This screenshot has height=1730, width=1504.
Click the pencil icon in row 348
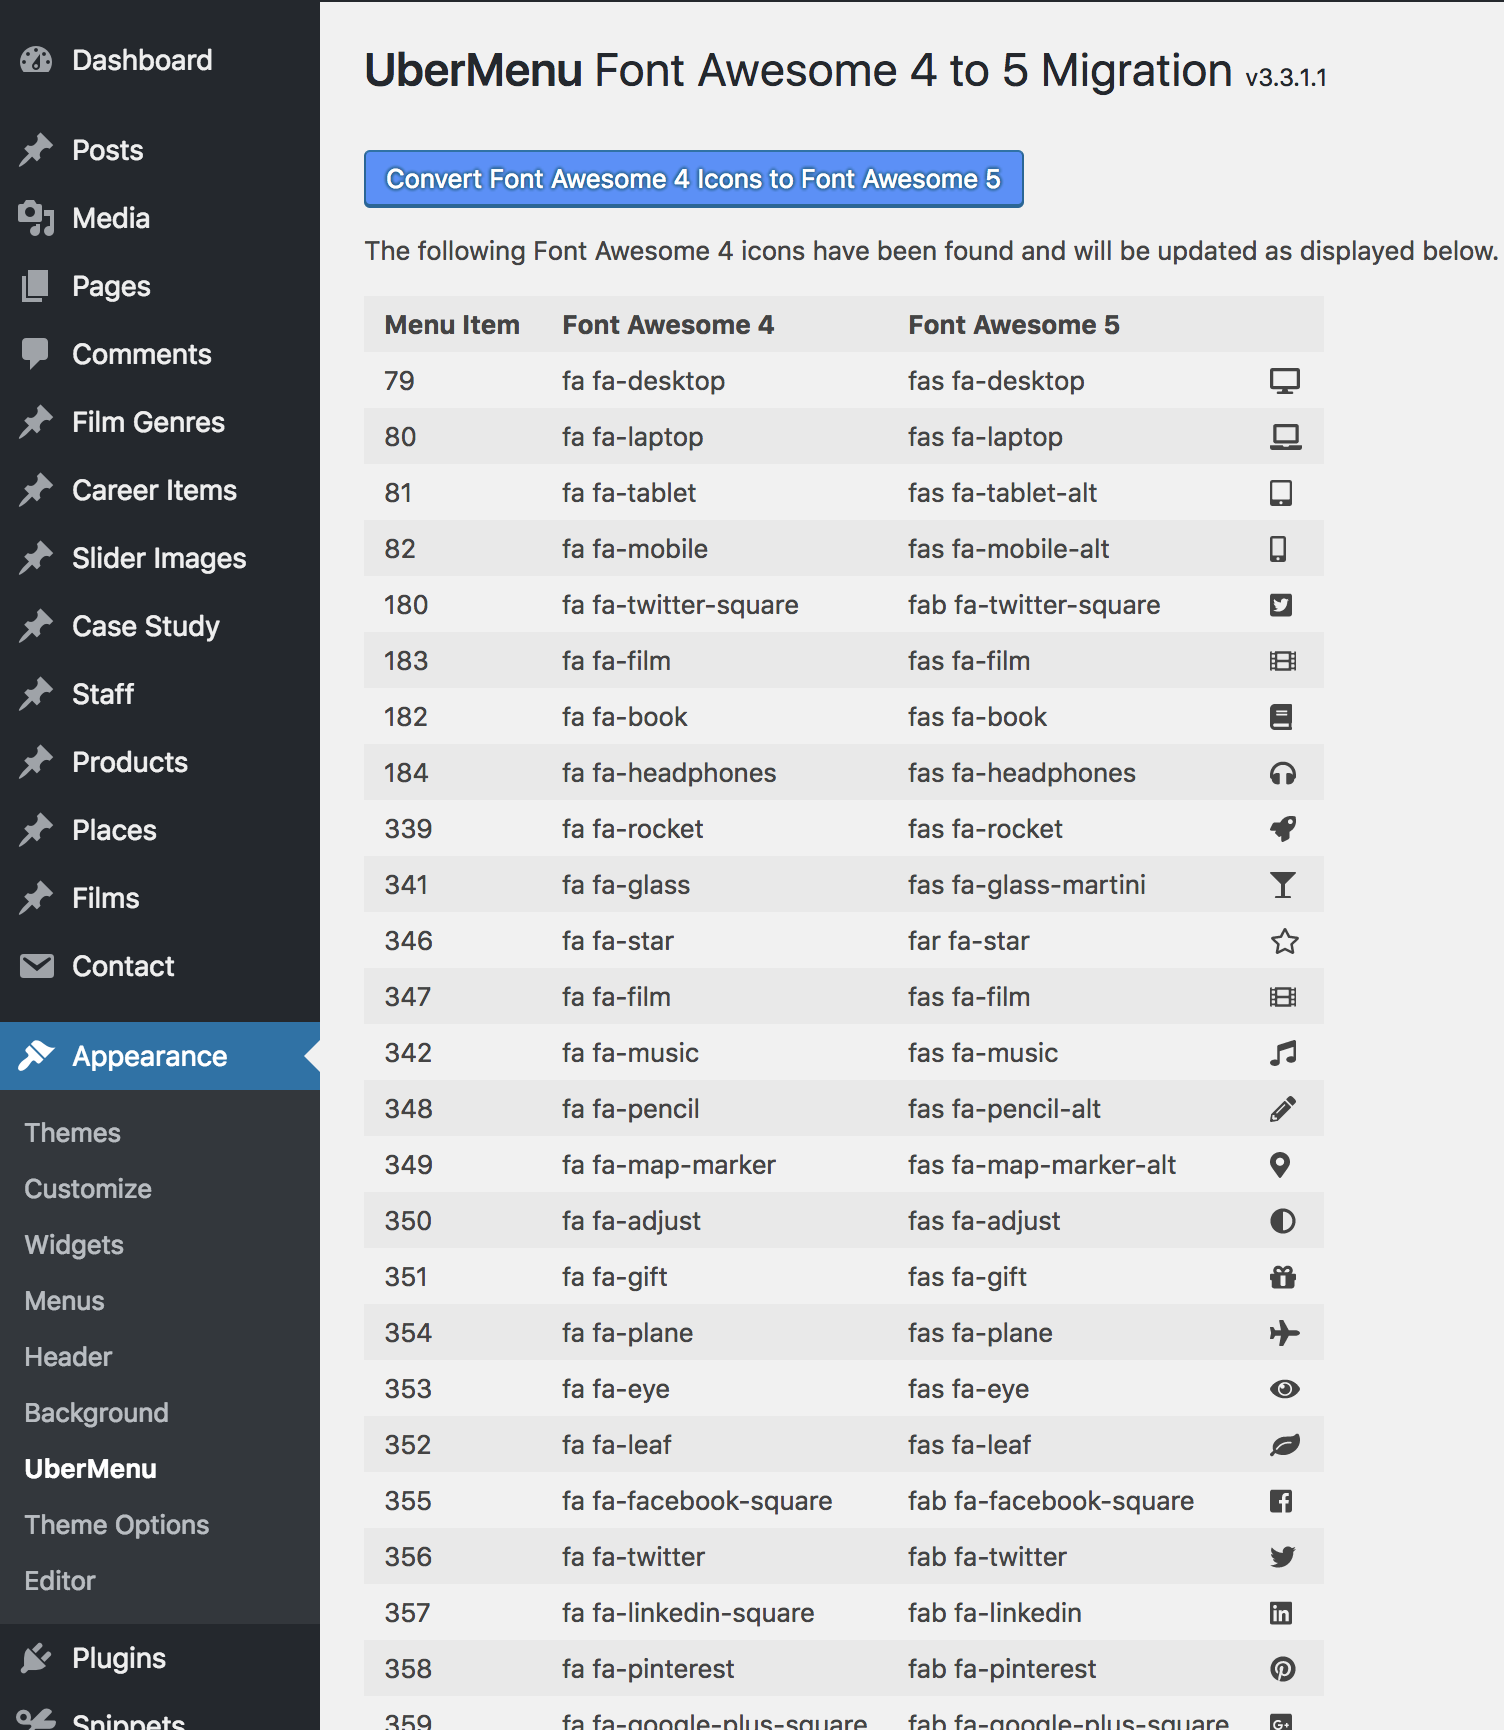tap(1283, 1109)
